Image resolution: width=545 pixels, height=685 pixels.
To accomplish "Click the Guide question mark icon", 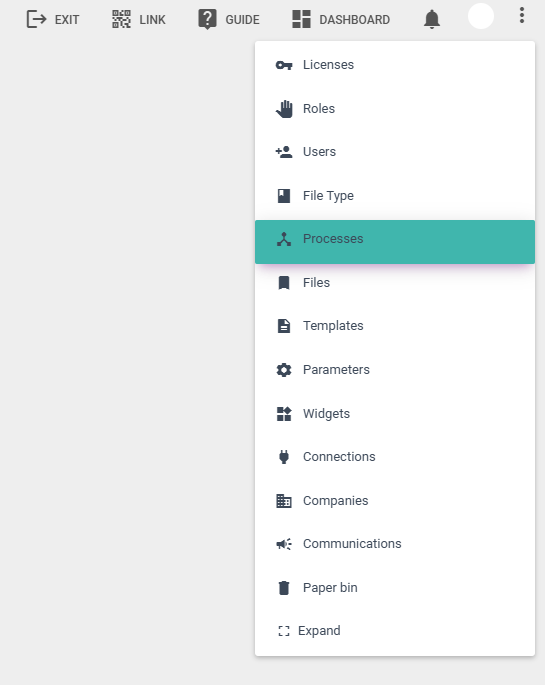I will (x=207, y=19).
